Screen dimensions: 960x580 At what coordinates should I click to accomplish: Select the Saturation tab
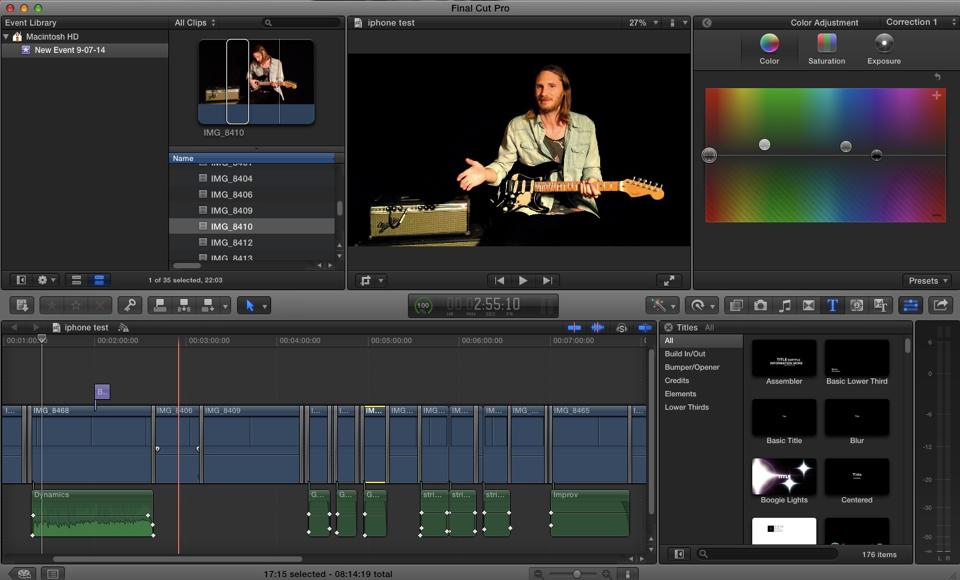tap(827, 49)
